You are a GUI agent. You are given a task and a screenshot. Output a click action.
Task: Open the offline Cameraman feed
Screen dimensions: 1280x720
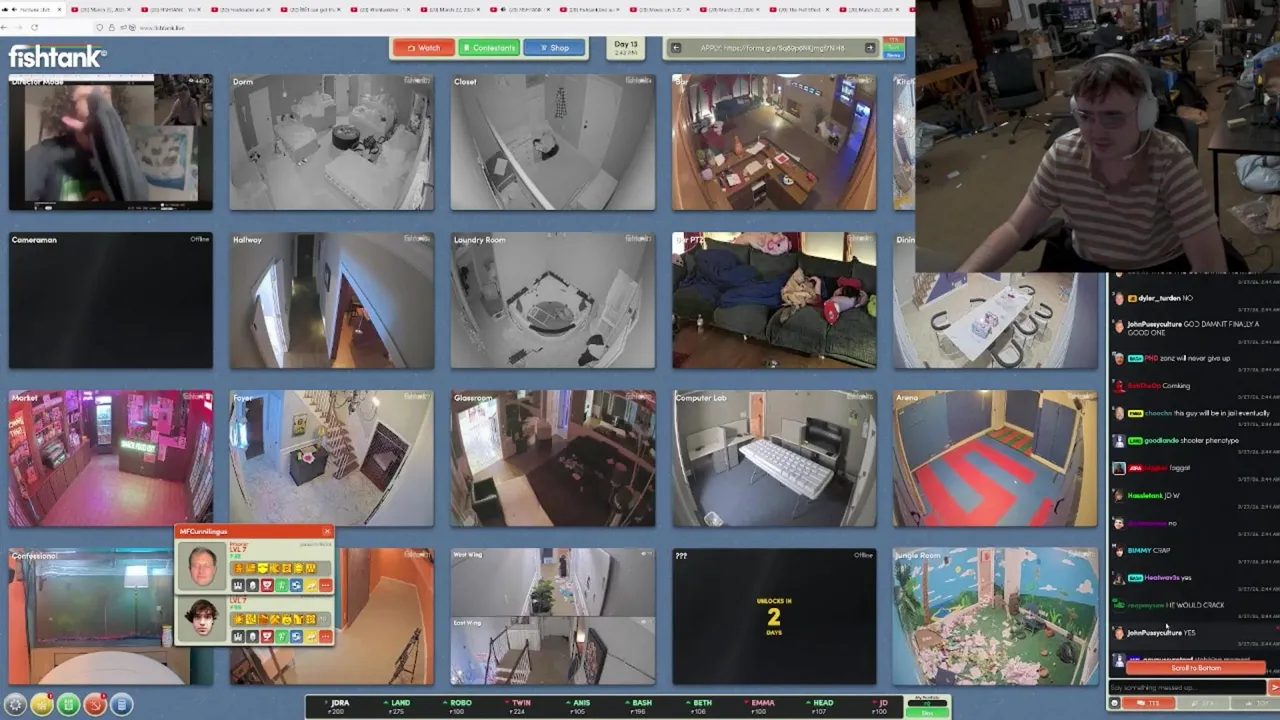click(x=111, y=300)
